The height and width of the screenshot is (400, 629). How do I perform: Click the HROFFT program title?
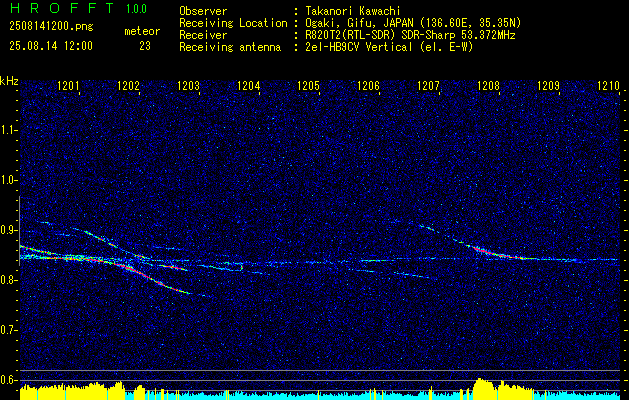click(x=61, y=8)
